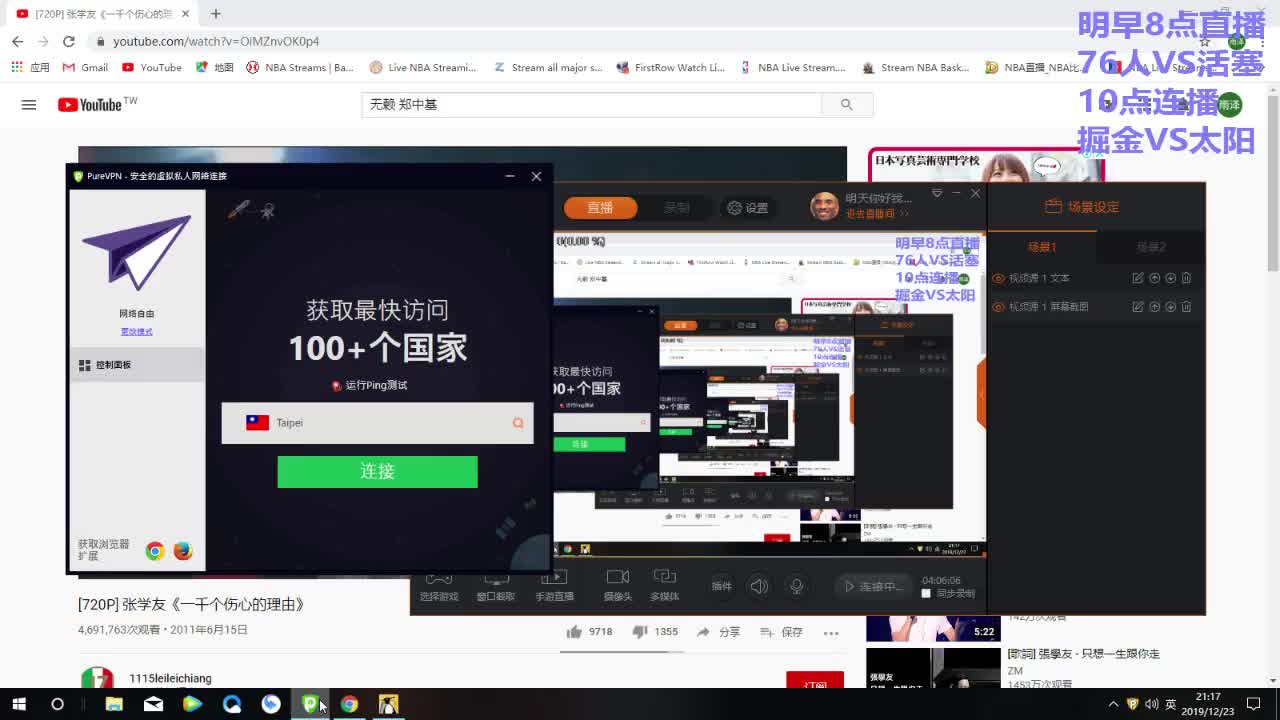Click the green 连接 connect button in PureVPN
This screenshot has height=720, width=1280.
(x=377, y=471)
